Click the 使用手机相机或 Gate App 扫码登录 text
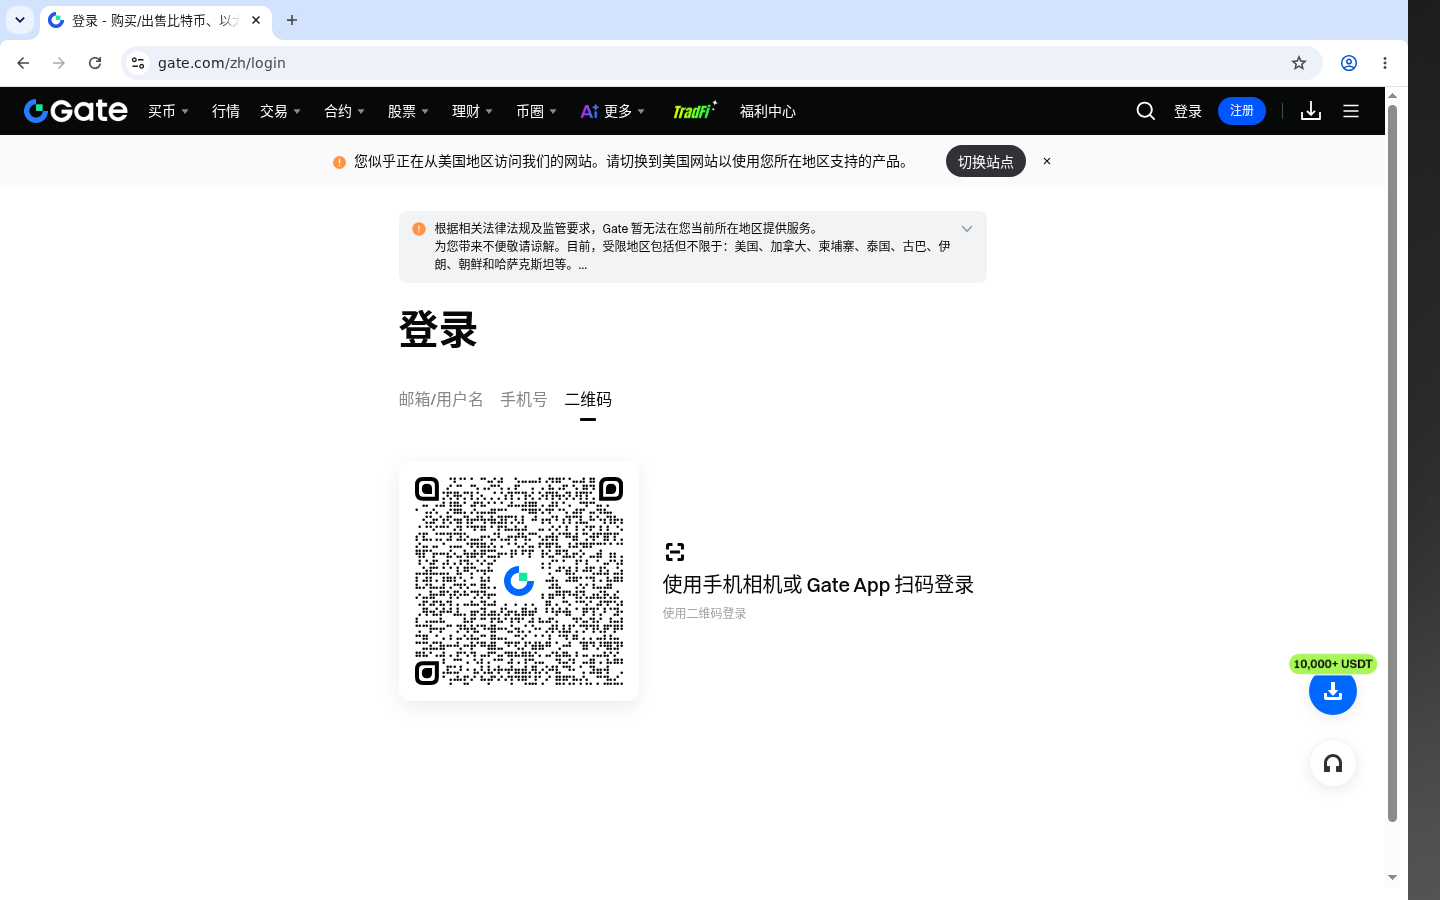Viewport: 1440px width, 900px height. [818, 585]
